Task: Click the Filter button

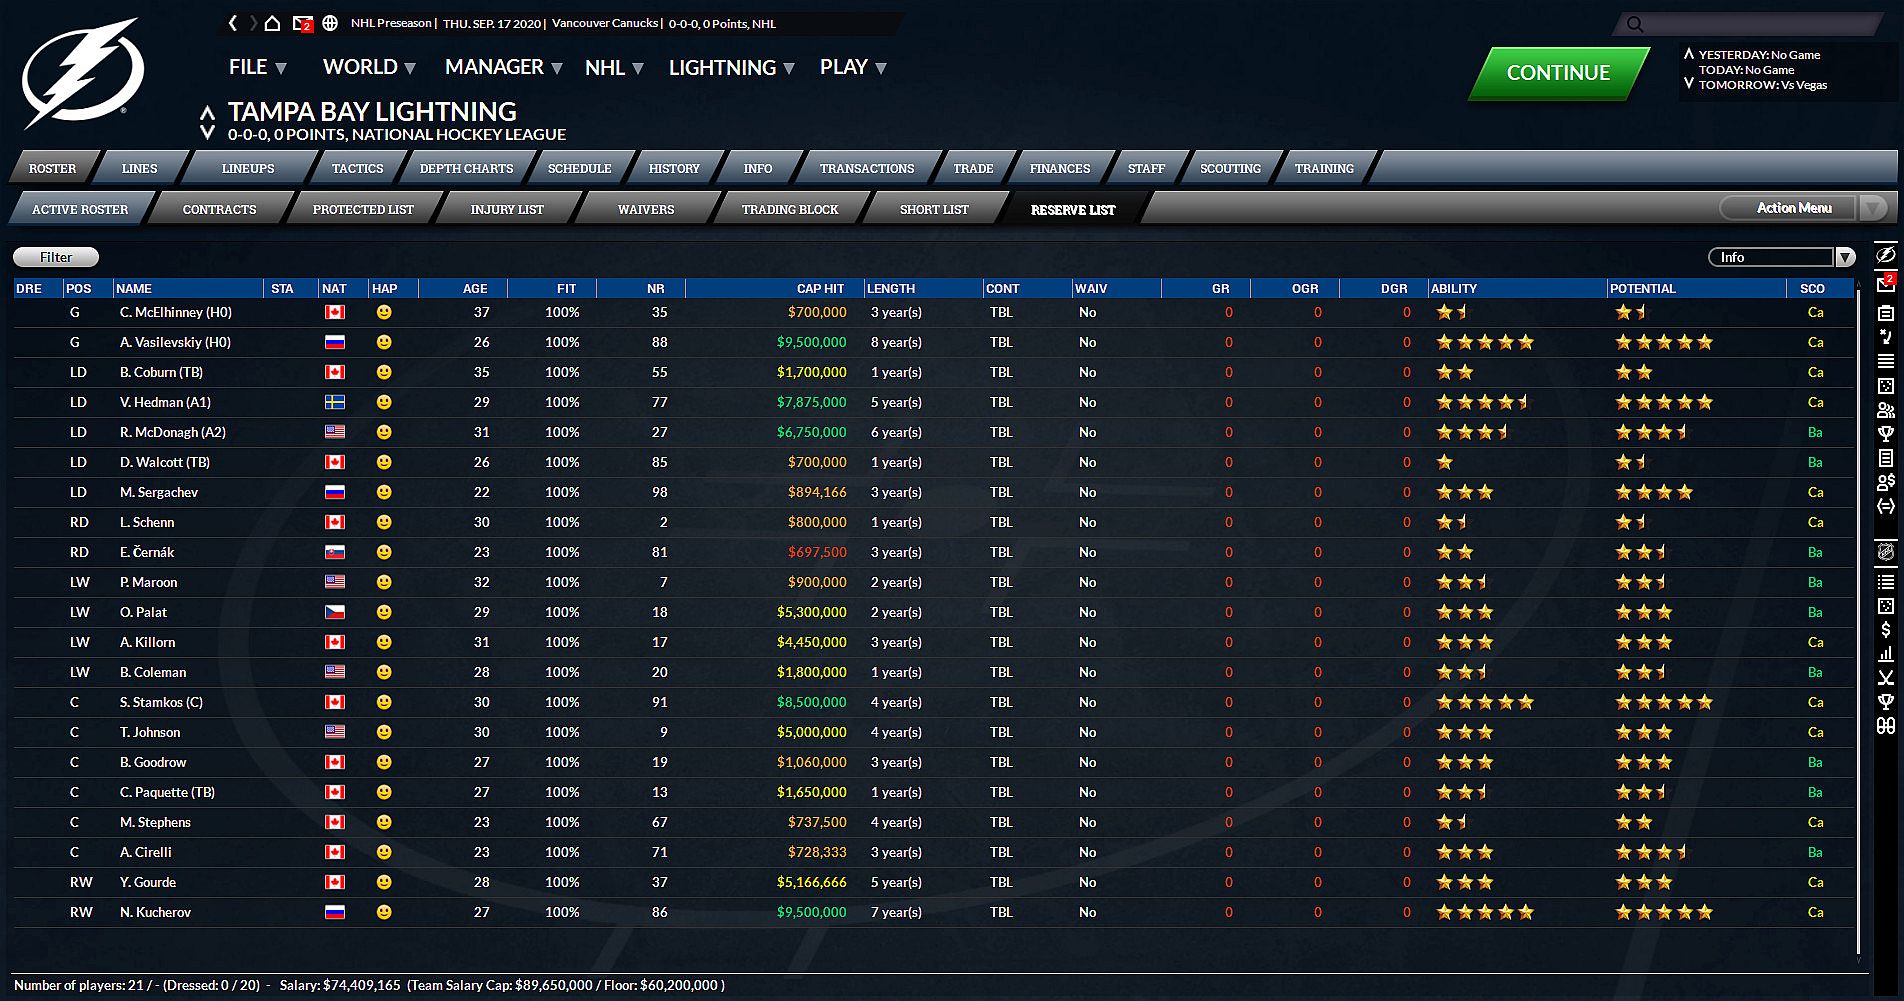Action: click(x=56, y=258)
